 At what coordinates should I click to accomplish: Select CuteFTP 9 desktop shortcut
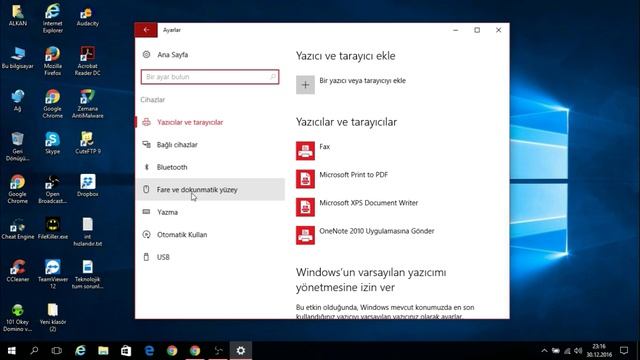coord(87,143)
